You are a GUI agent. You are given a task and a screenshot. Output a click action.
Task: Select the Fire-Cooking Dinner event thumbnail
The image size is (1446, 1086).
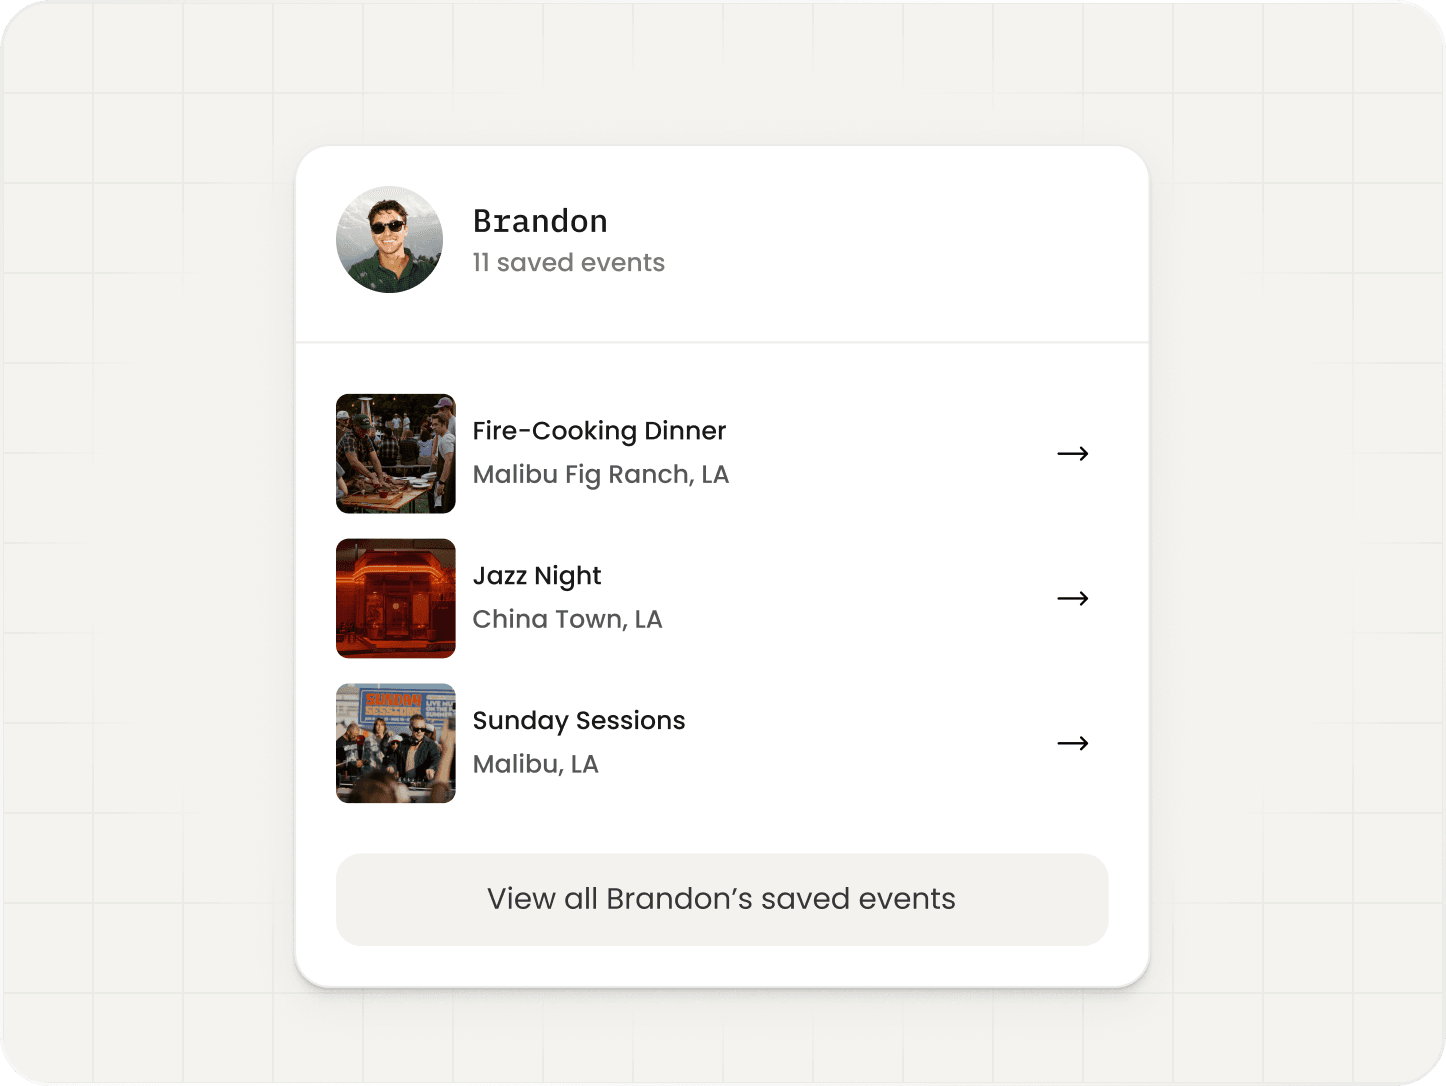396,454
